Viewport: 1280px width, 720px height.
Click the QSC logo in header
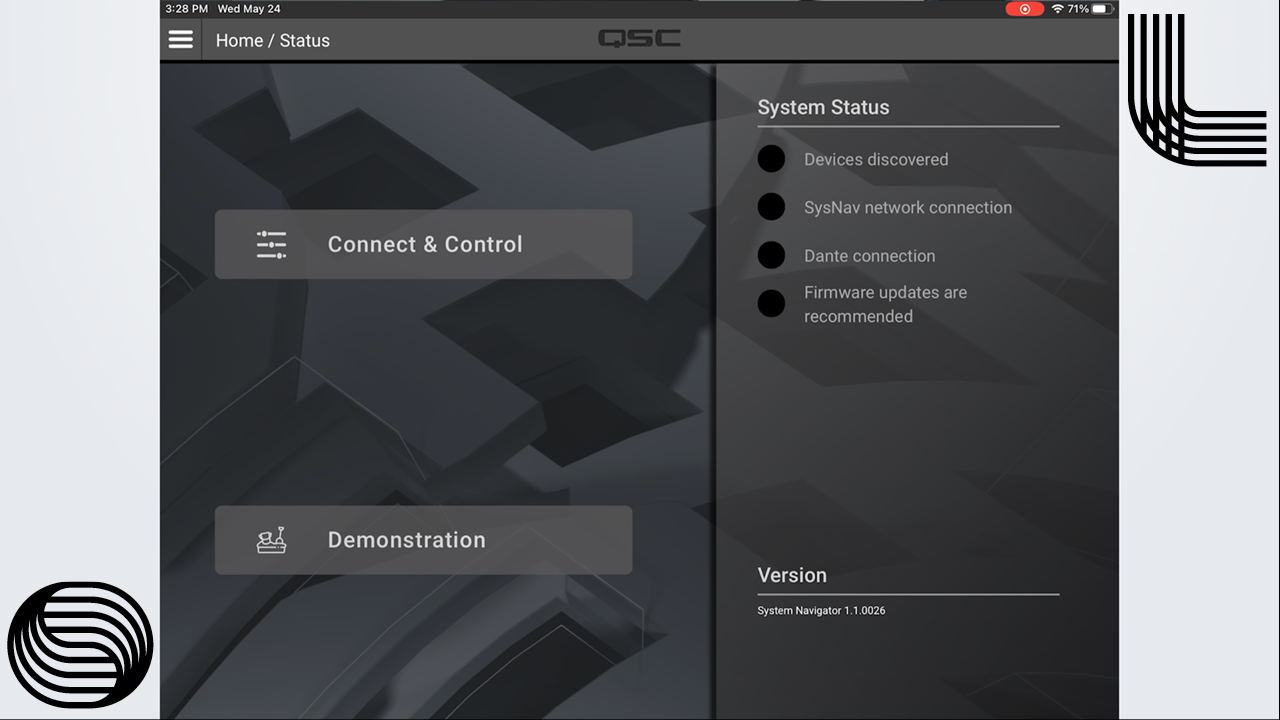[639, 39]
